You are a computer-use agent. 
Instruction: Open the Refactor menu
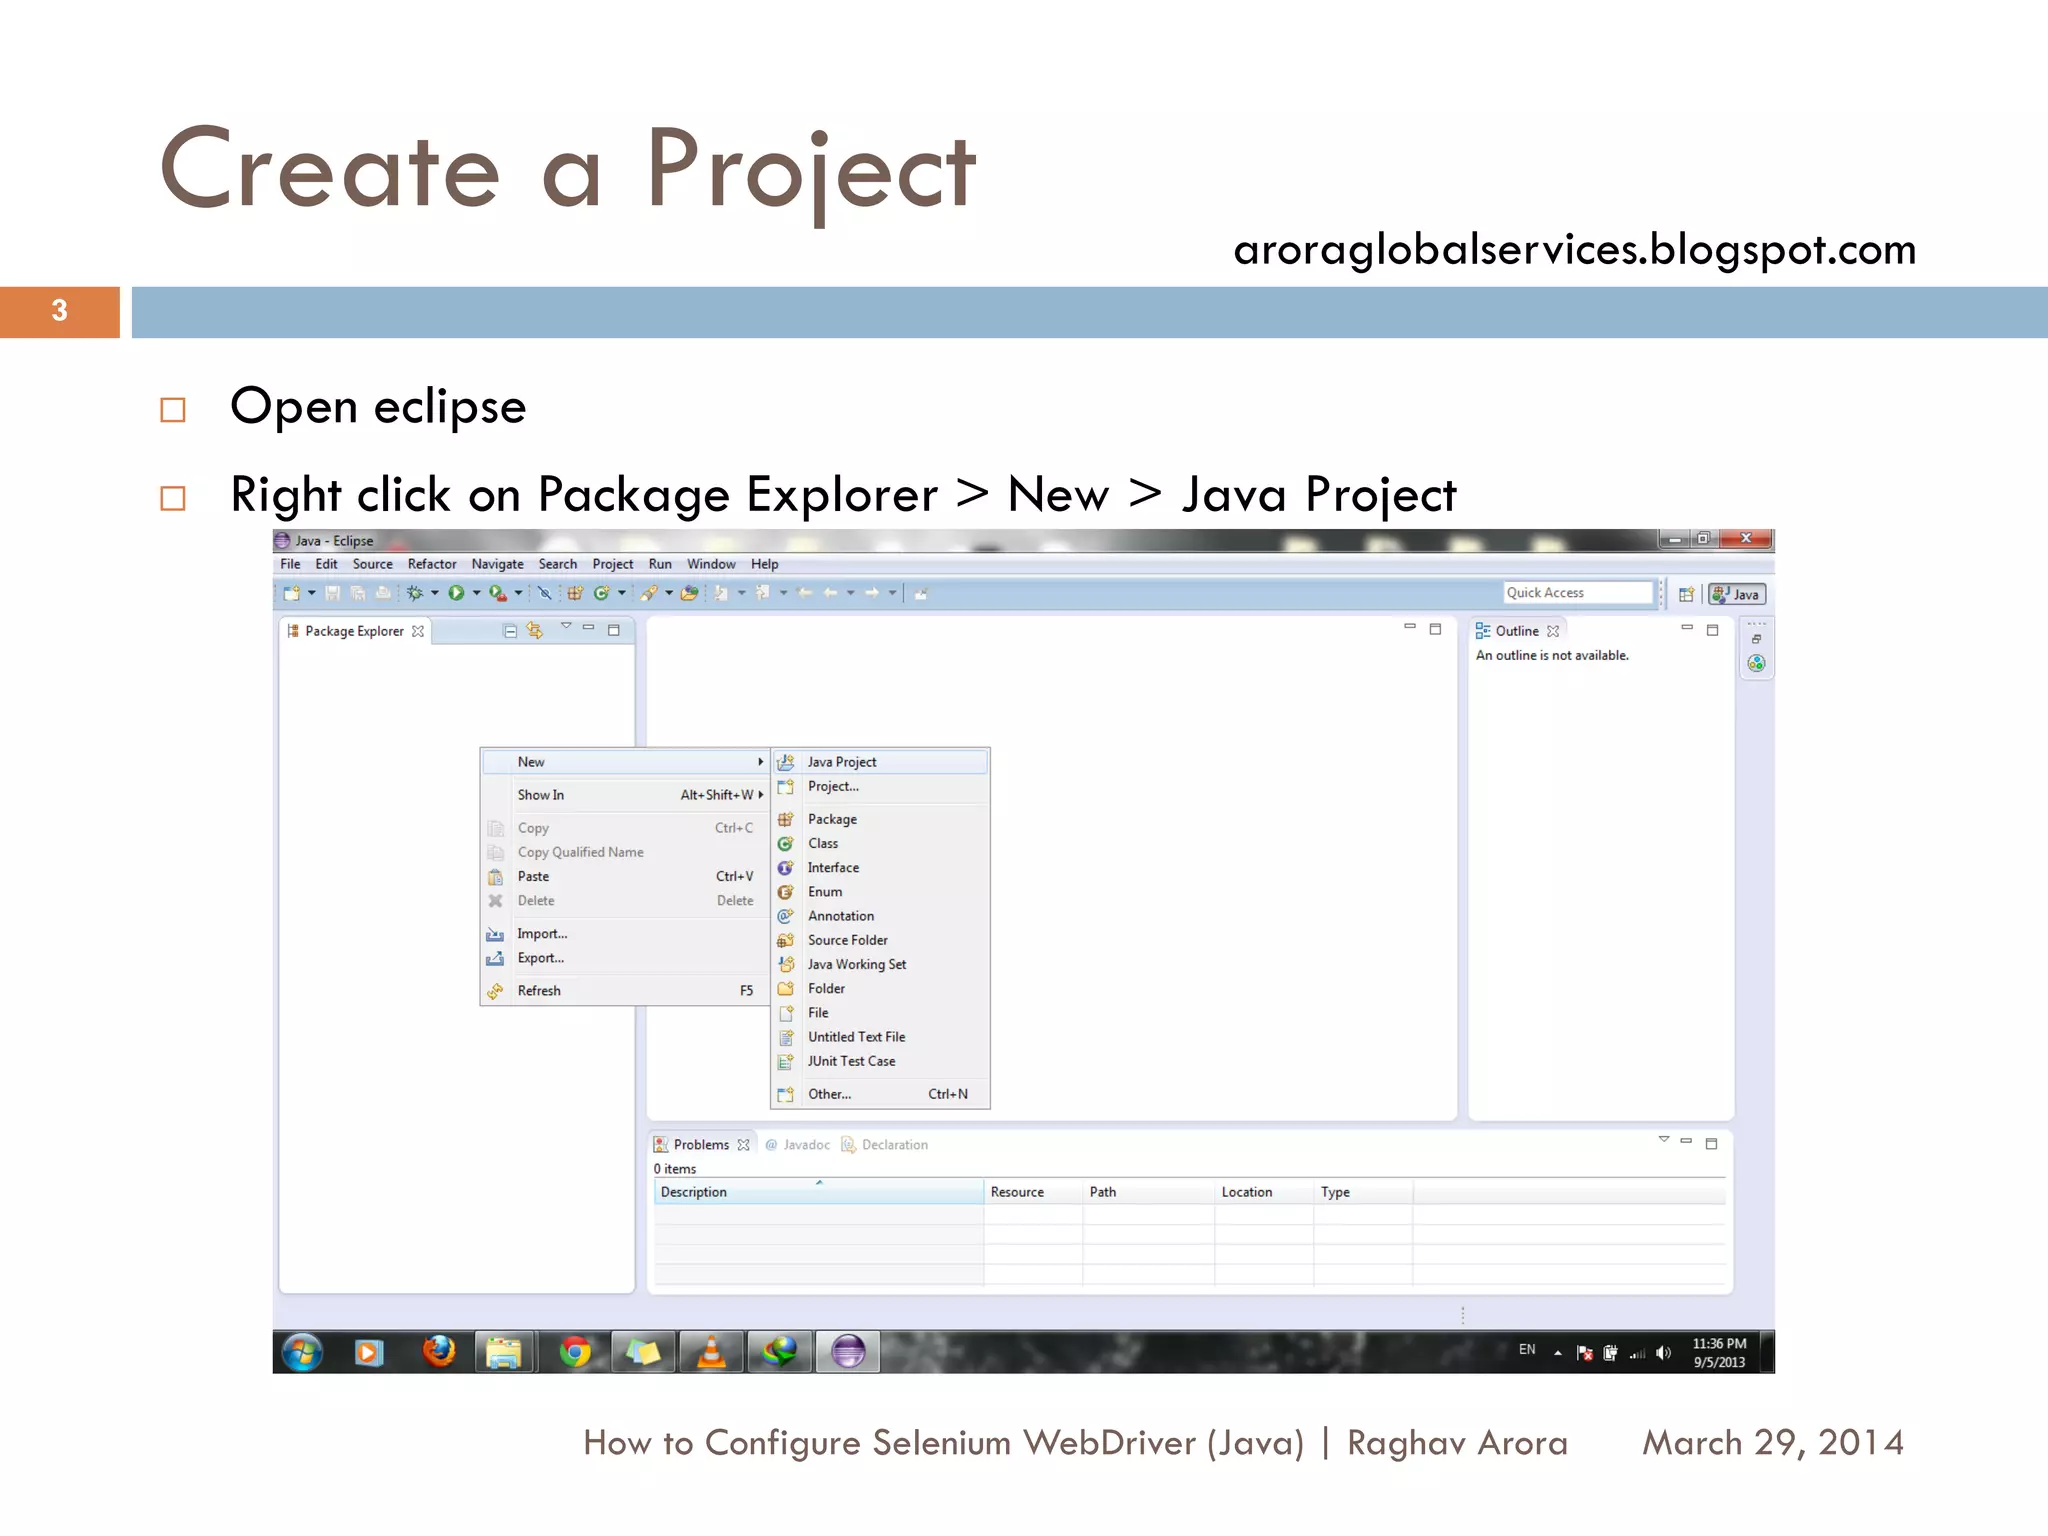tap(432, 564)
